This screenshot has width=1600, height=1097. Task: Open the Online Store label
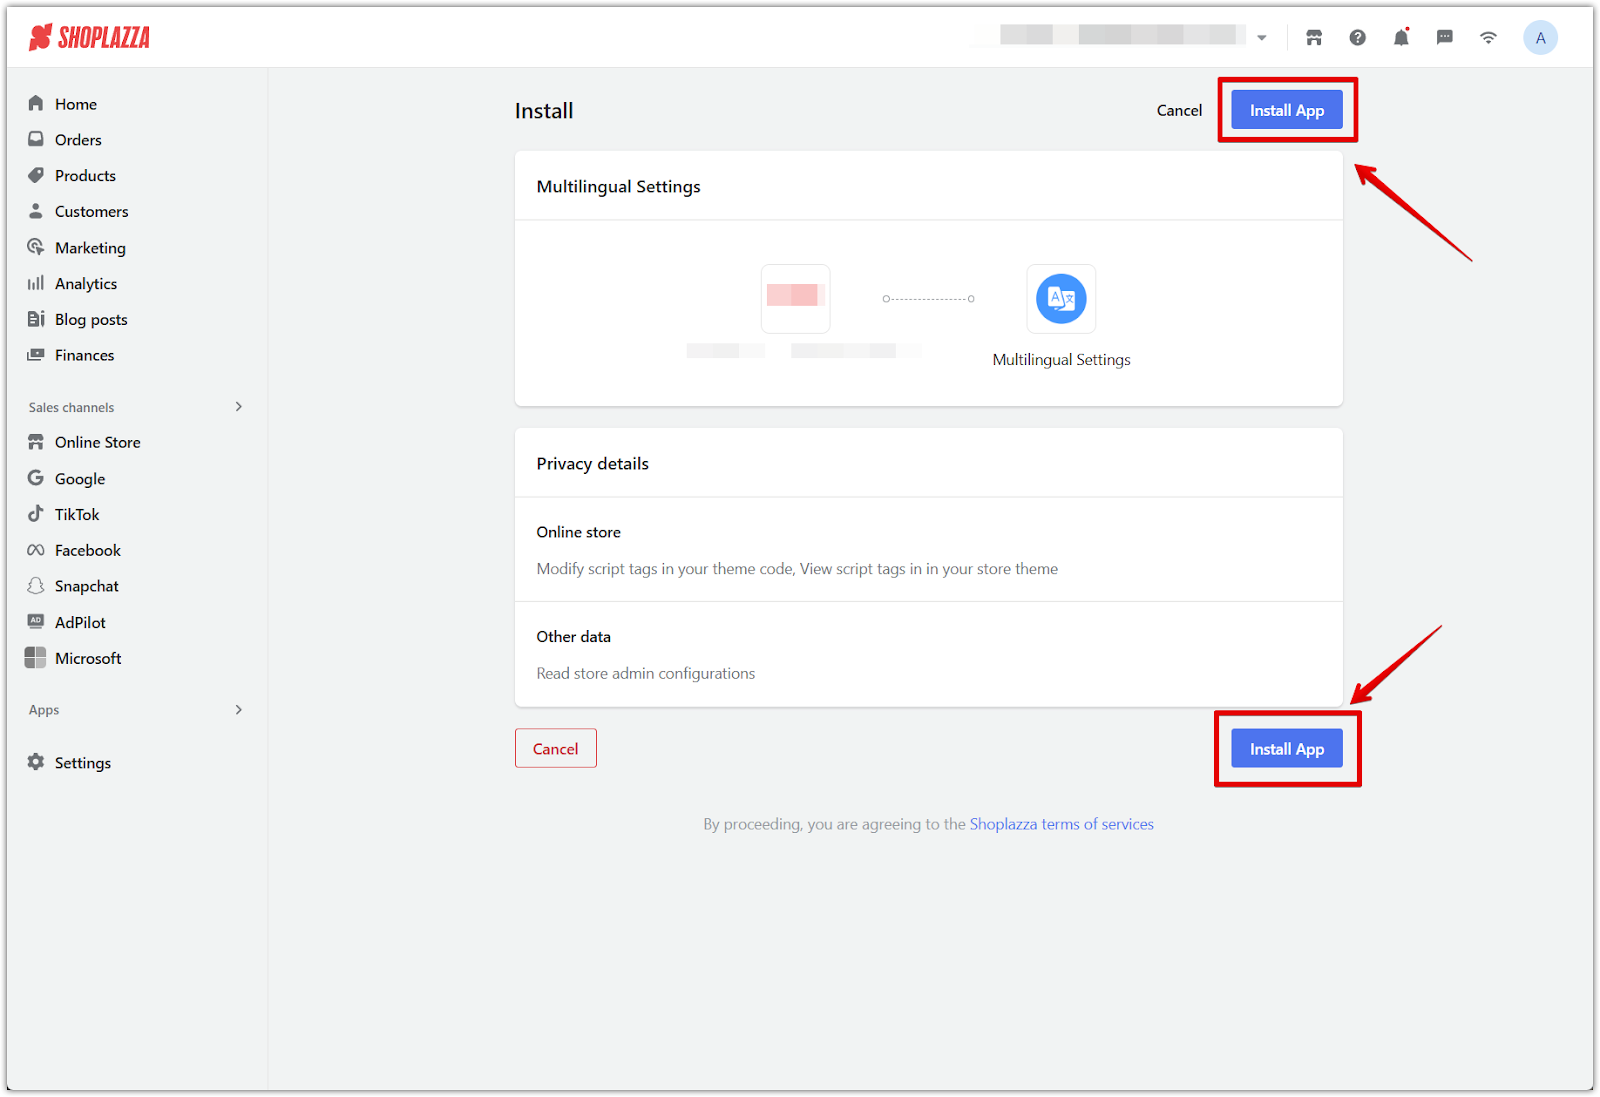point(97,442)
